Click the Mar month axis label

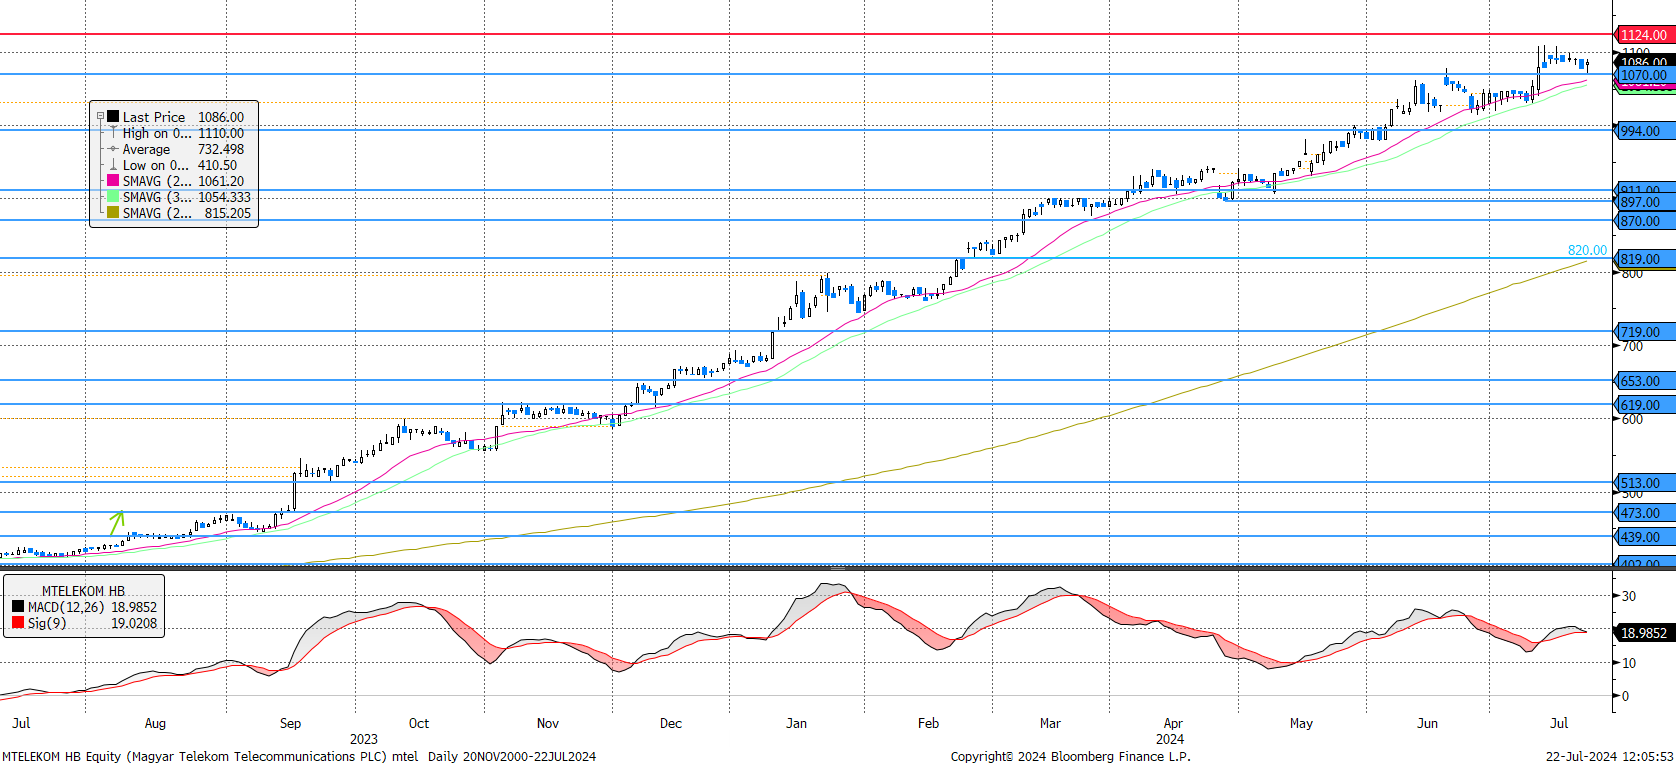click(1050, 723)
